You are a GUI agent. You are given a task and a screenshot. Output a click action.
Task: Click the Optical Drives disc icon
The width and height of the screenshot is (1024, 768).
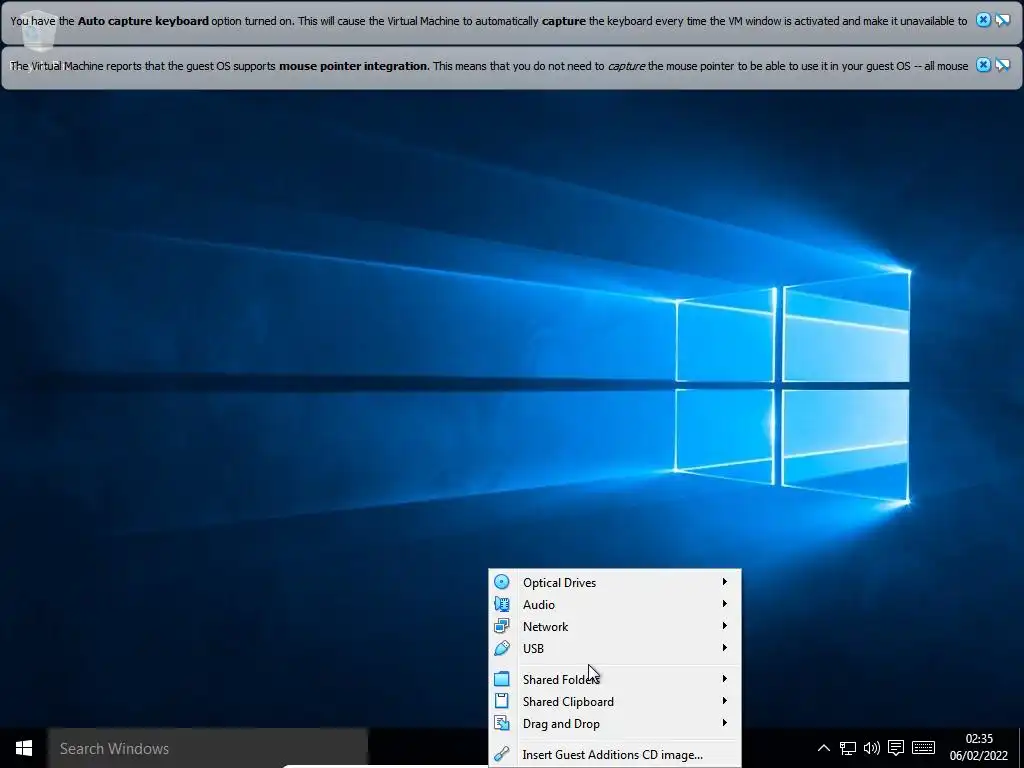(502, 582)
